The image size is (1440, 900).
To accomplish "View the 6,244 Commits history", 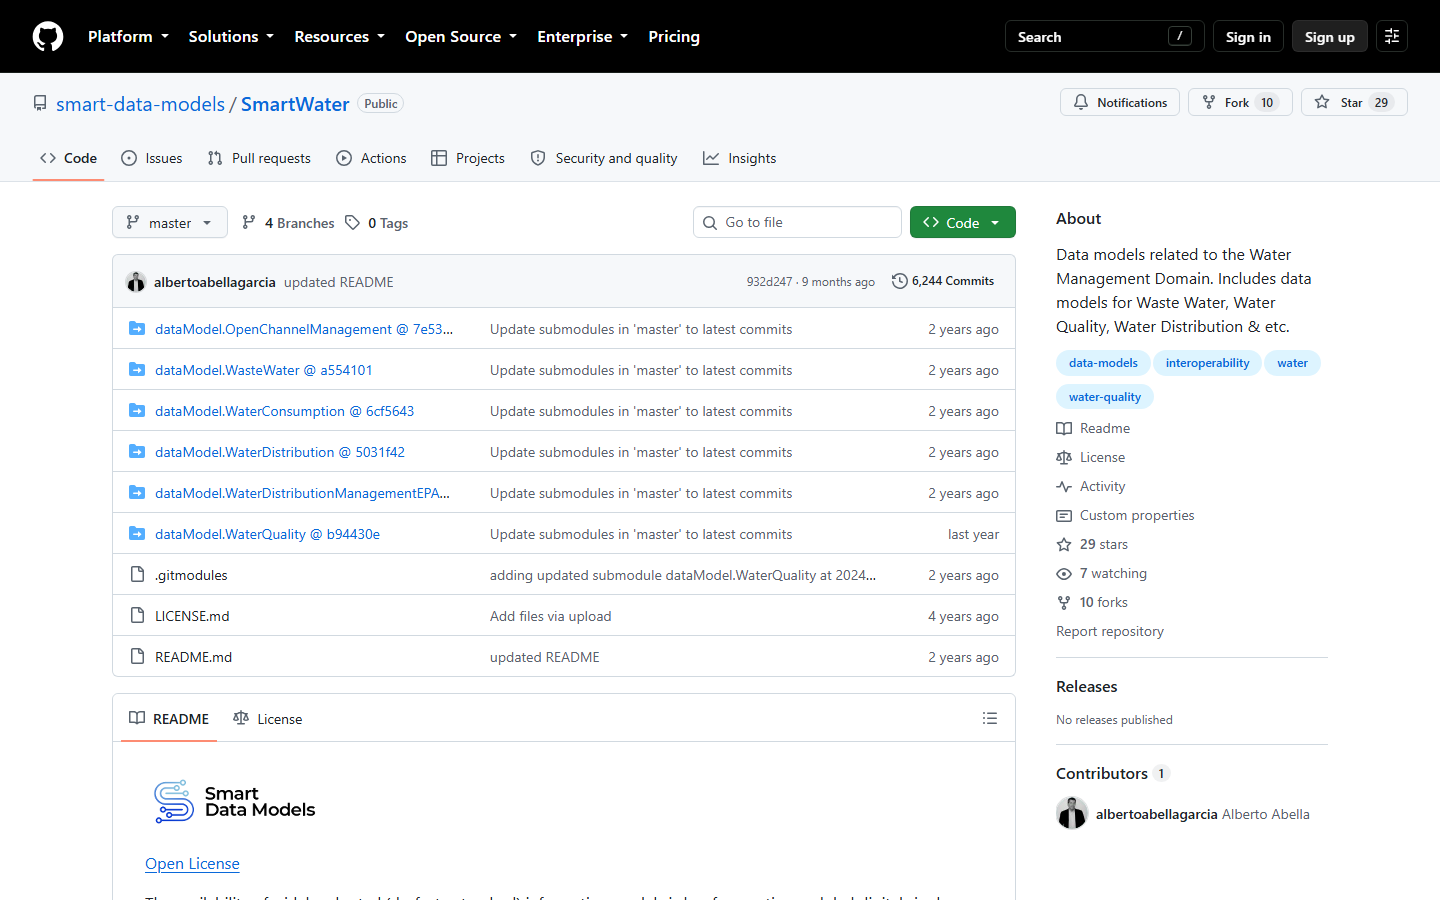I will (943, 281).
